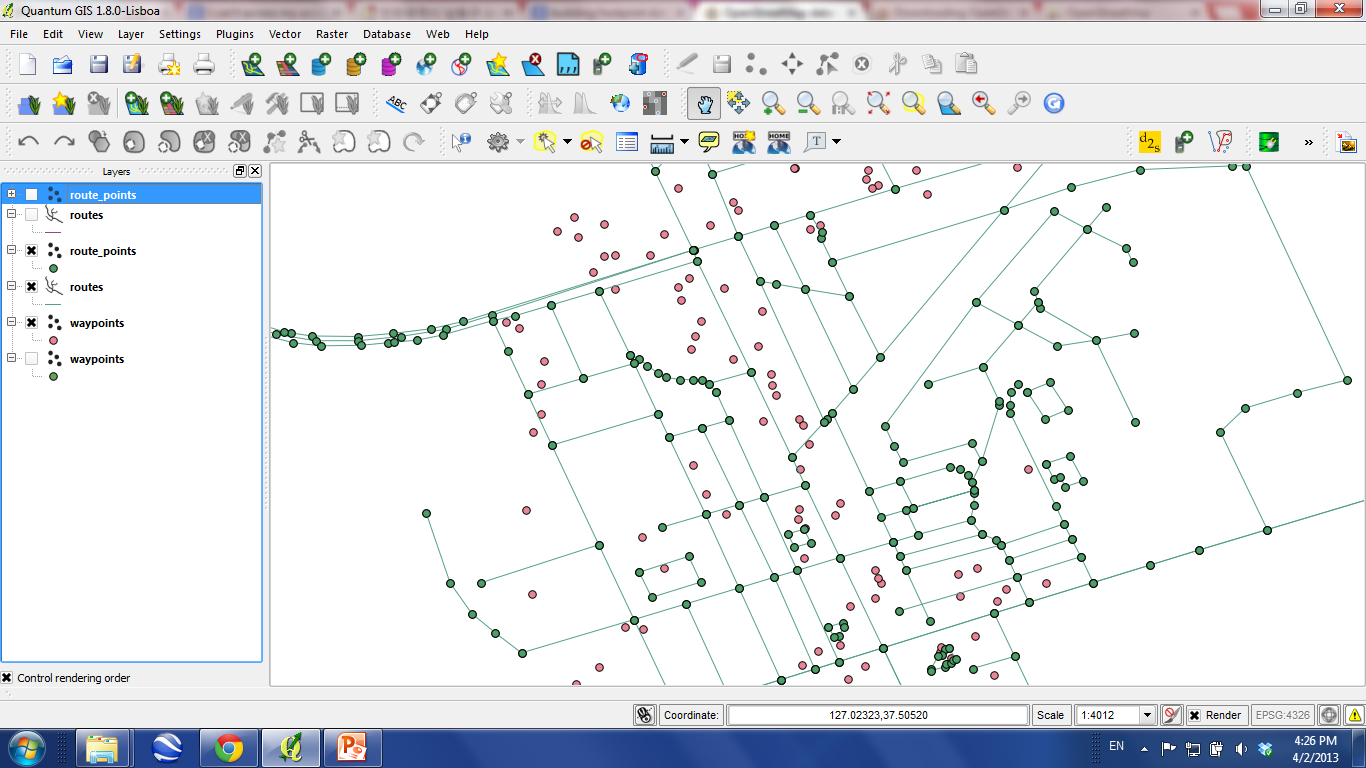This screenshot has width=1366, height=768.
Task: Toggle Control rendering order checkbox
Action: [x=7, y=678]
